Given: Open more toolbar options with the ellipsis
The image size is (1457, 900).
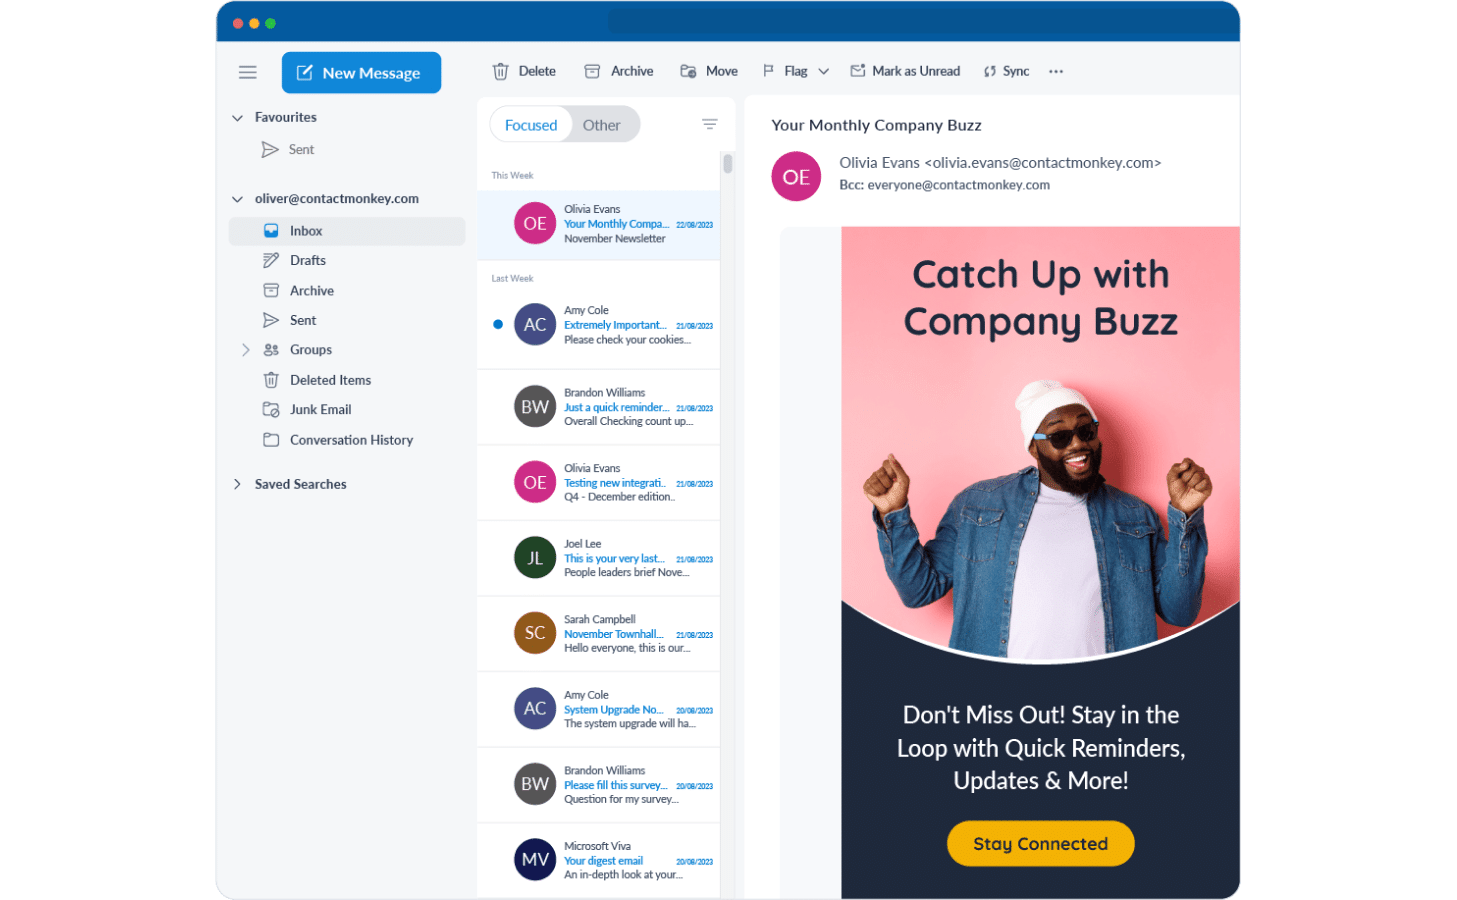Looking at the screenshot, I should 1056,71.
